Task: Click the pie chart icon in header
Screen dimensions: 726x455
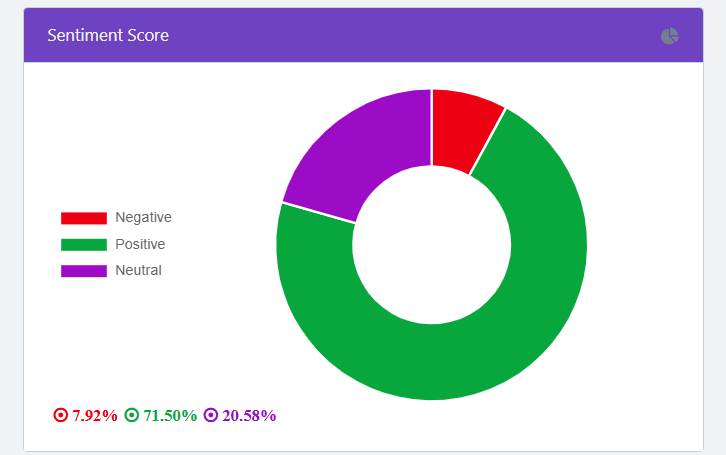Action: 670,36
